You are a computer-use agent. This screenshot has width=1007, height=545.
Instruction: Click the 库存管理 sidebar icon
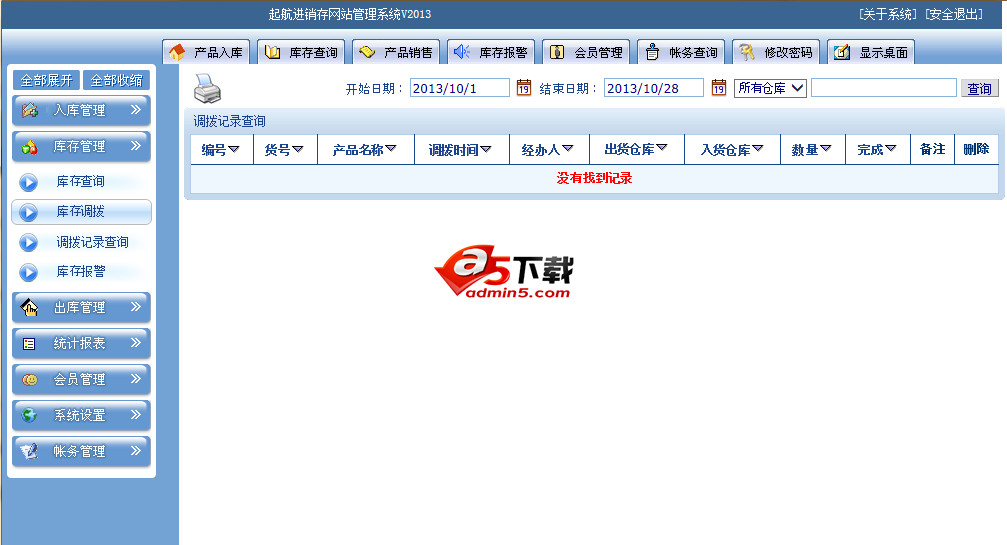[x=30, y=147]
